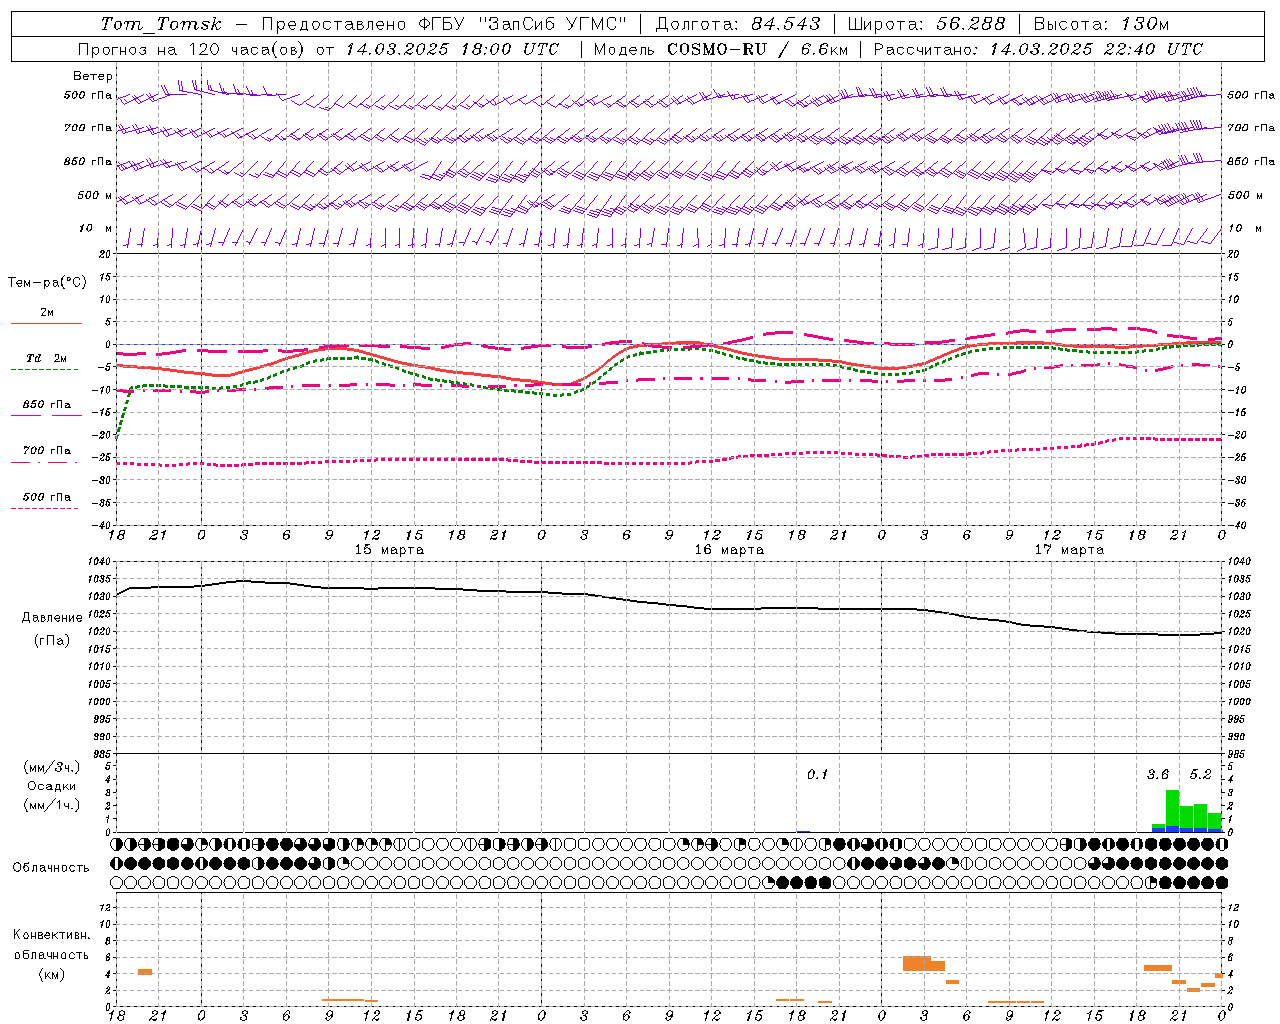1280x1024 pixels.
Task: Click the Модель COSMO-RU / 6.6км label
Action: click(721, 49)
